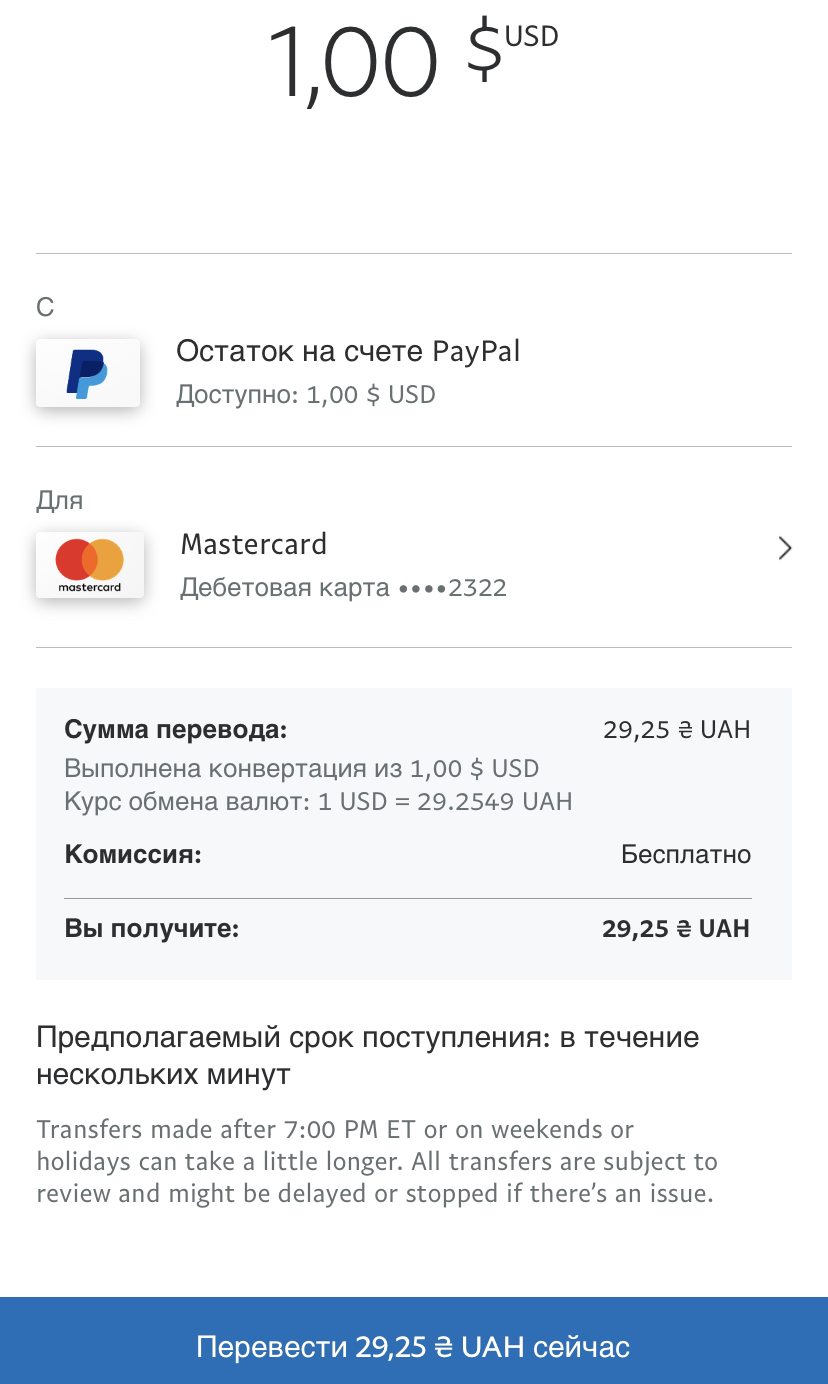
Task: Click bold 29,25 ₴ UAH total received
Action: coord(676,929)
